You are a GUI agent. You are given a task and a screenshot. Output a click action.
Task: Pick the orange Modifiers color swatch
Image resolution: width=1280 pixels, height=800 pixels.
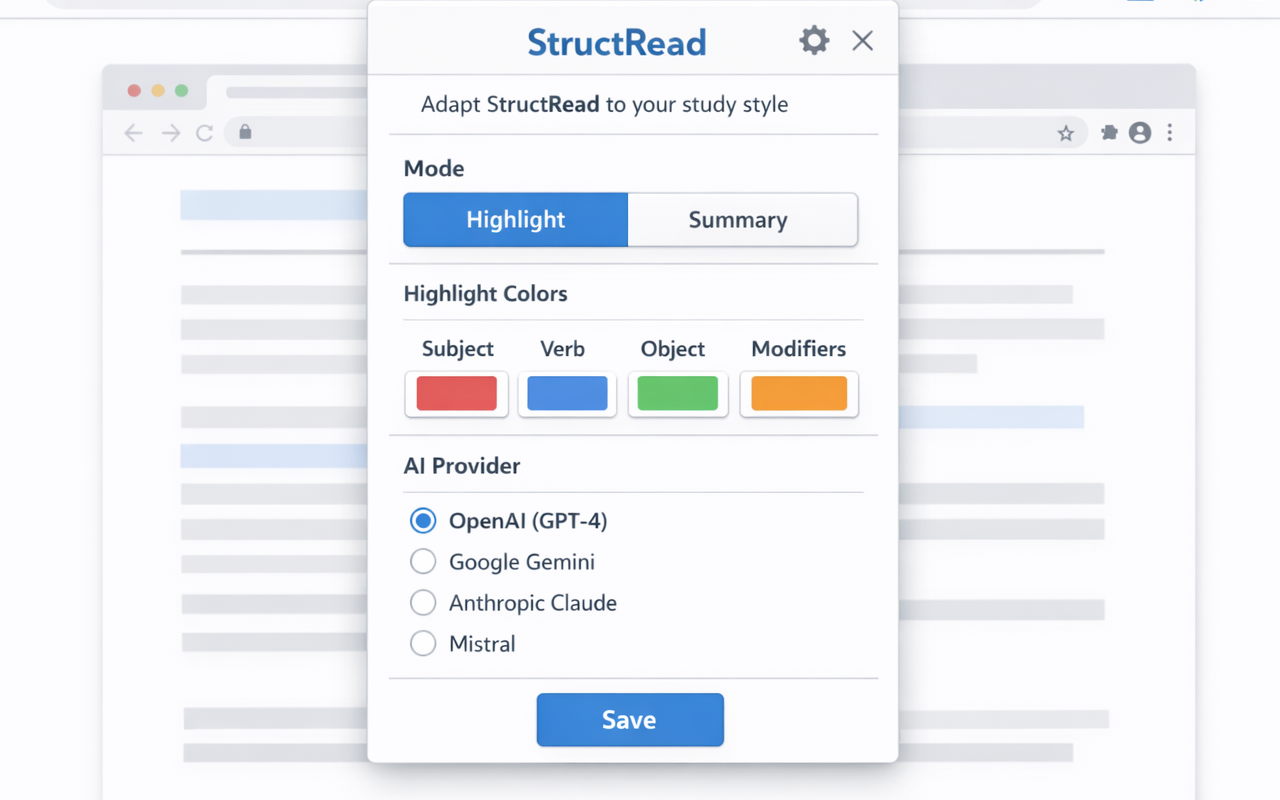coord(799,394)
